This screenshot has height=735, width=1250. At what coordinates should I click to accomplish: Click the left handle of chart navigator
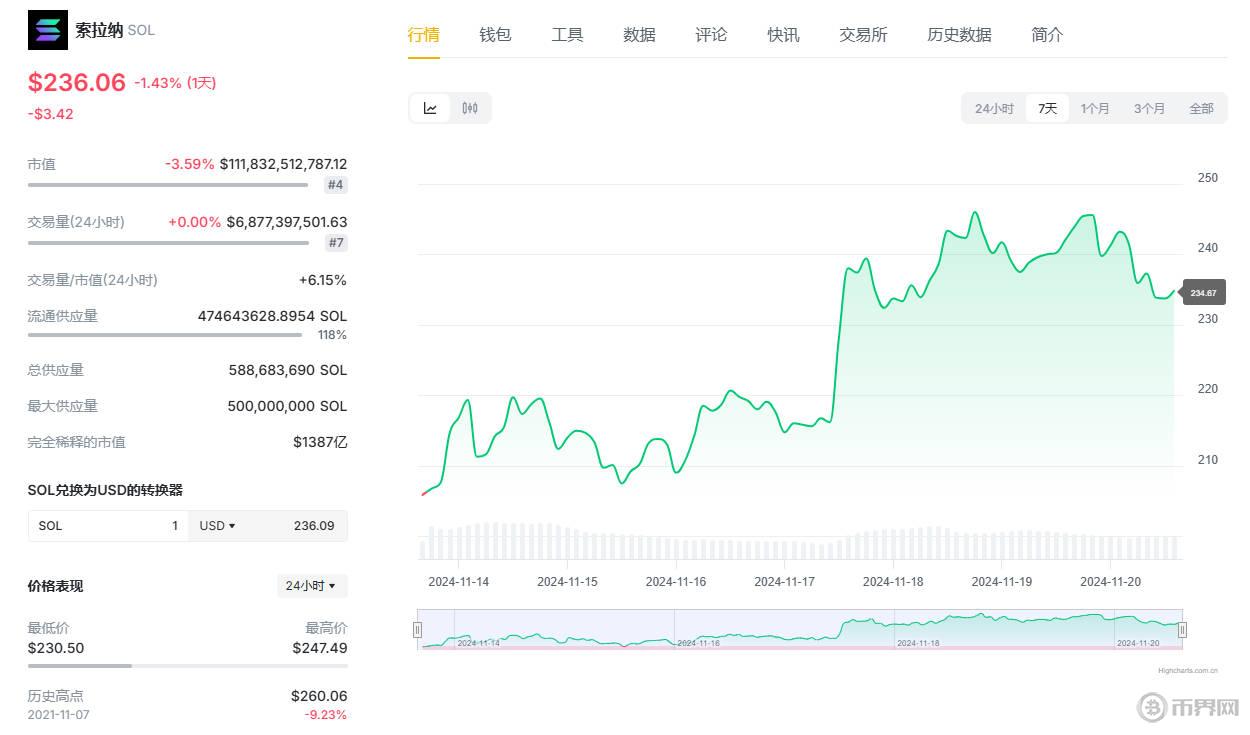coord(418,630)
